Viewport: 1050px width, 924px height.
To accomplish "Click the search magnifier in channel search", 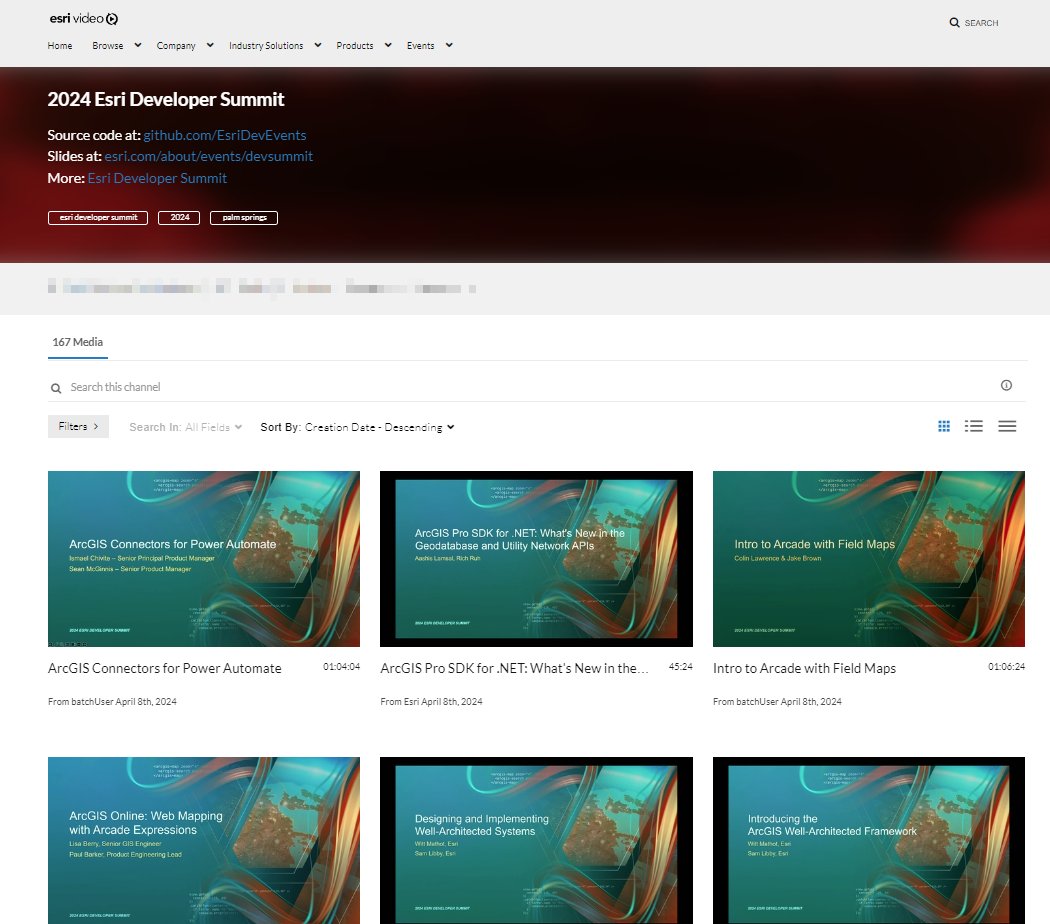I will click(56, 387).
